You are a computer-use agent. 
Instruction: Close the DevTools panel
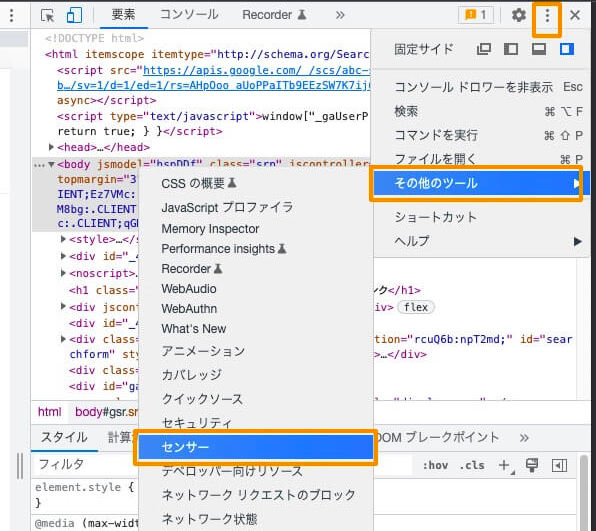click(x=575, y=15)
